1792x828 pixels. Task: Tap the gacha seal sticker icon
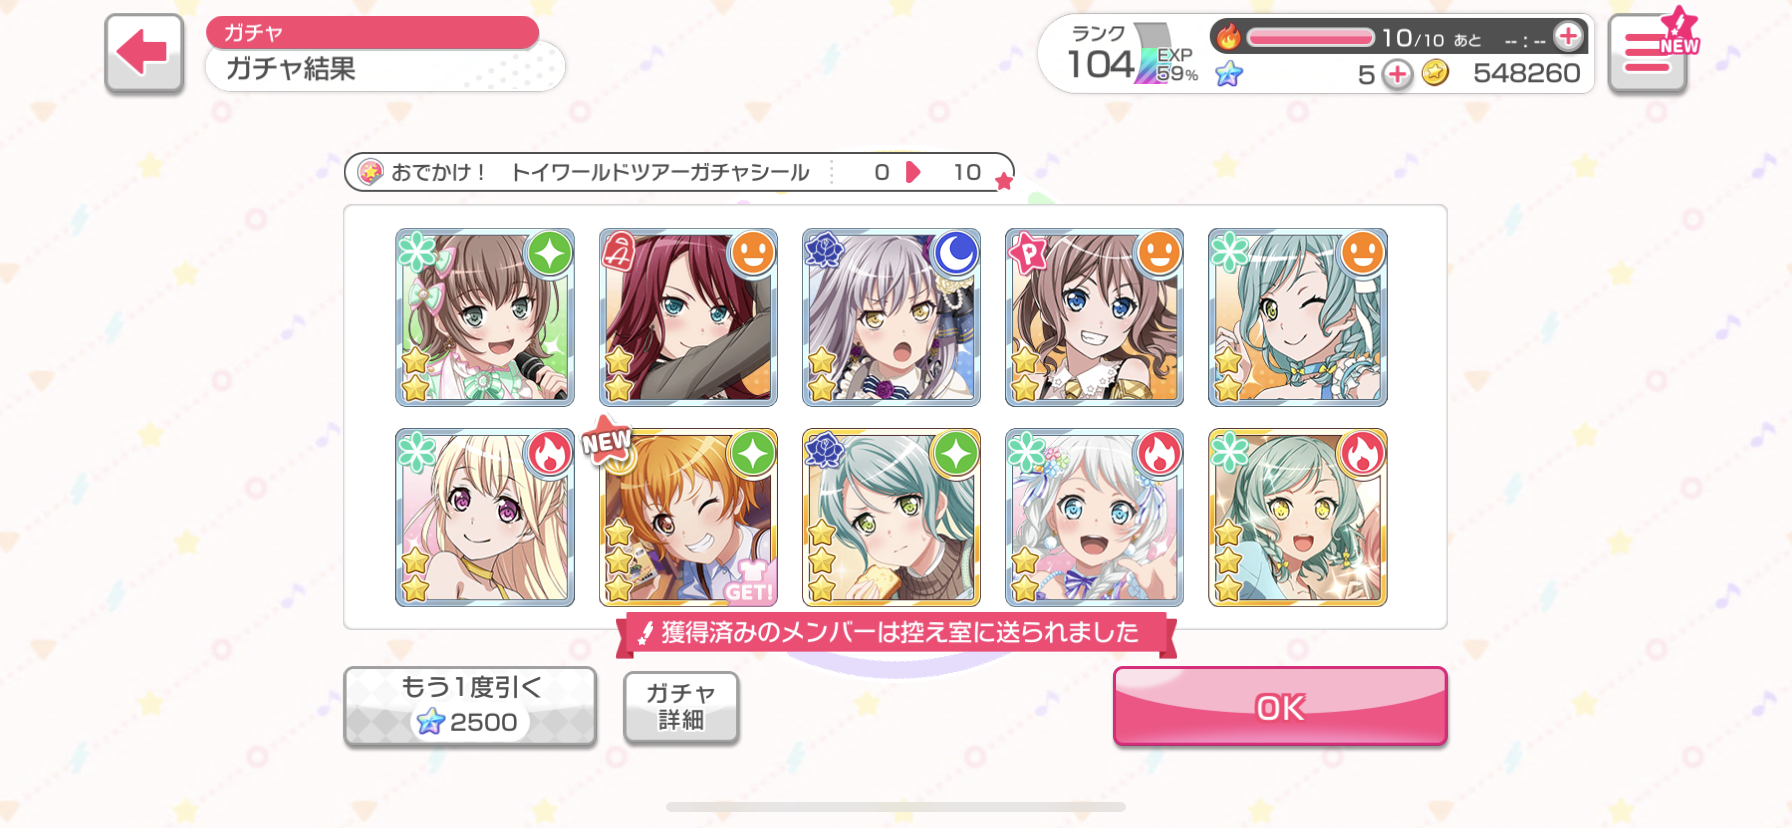coord(370,172)
